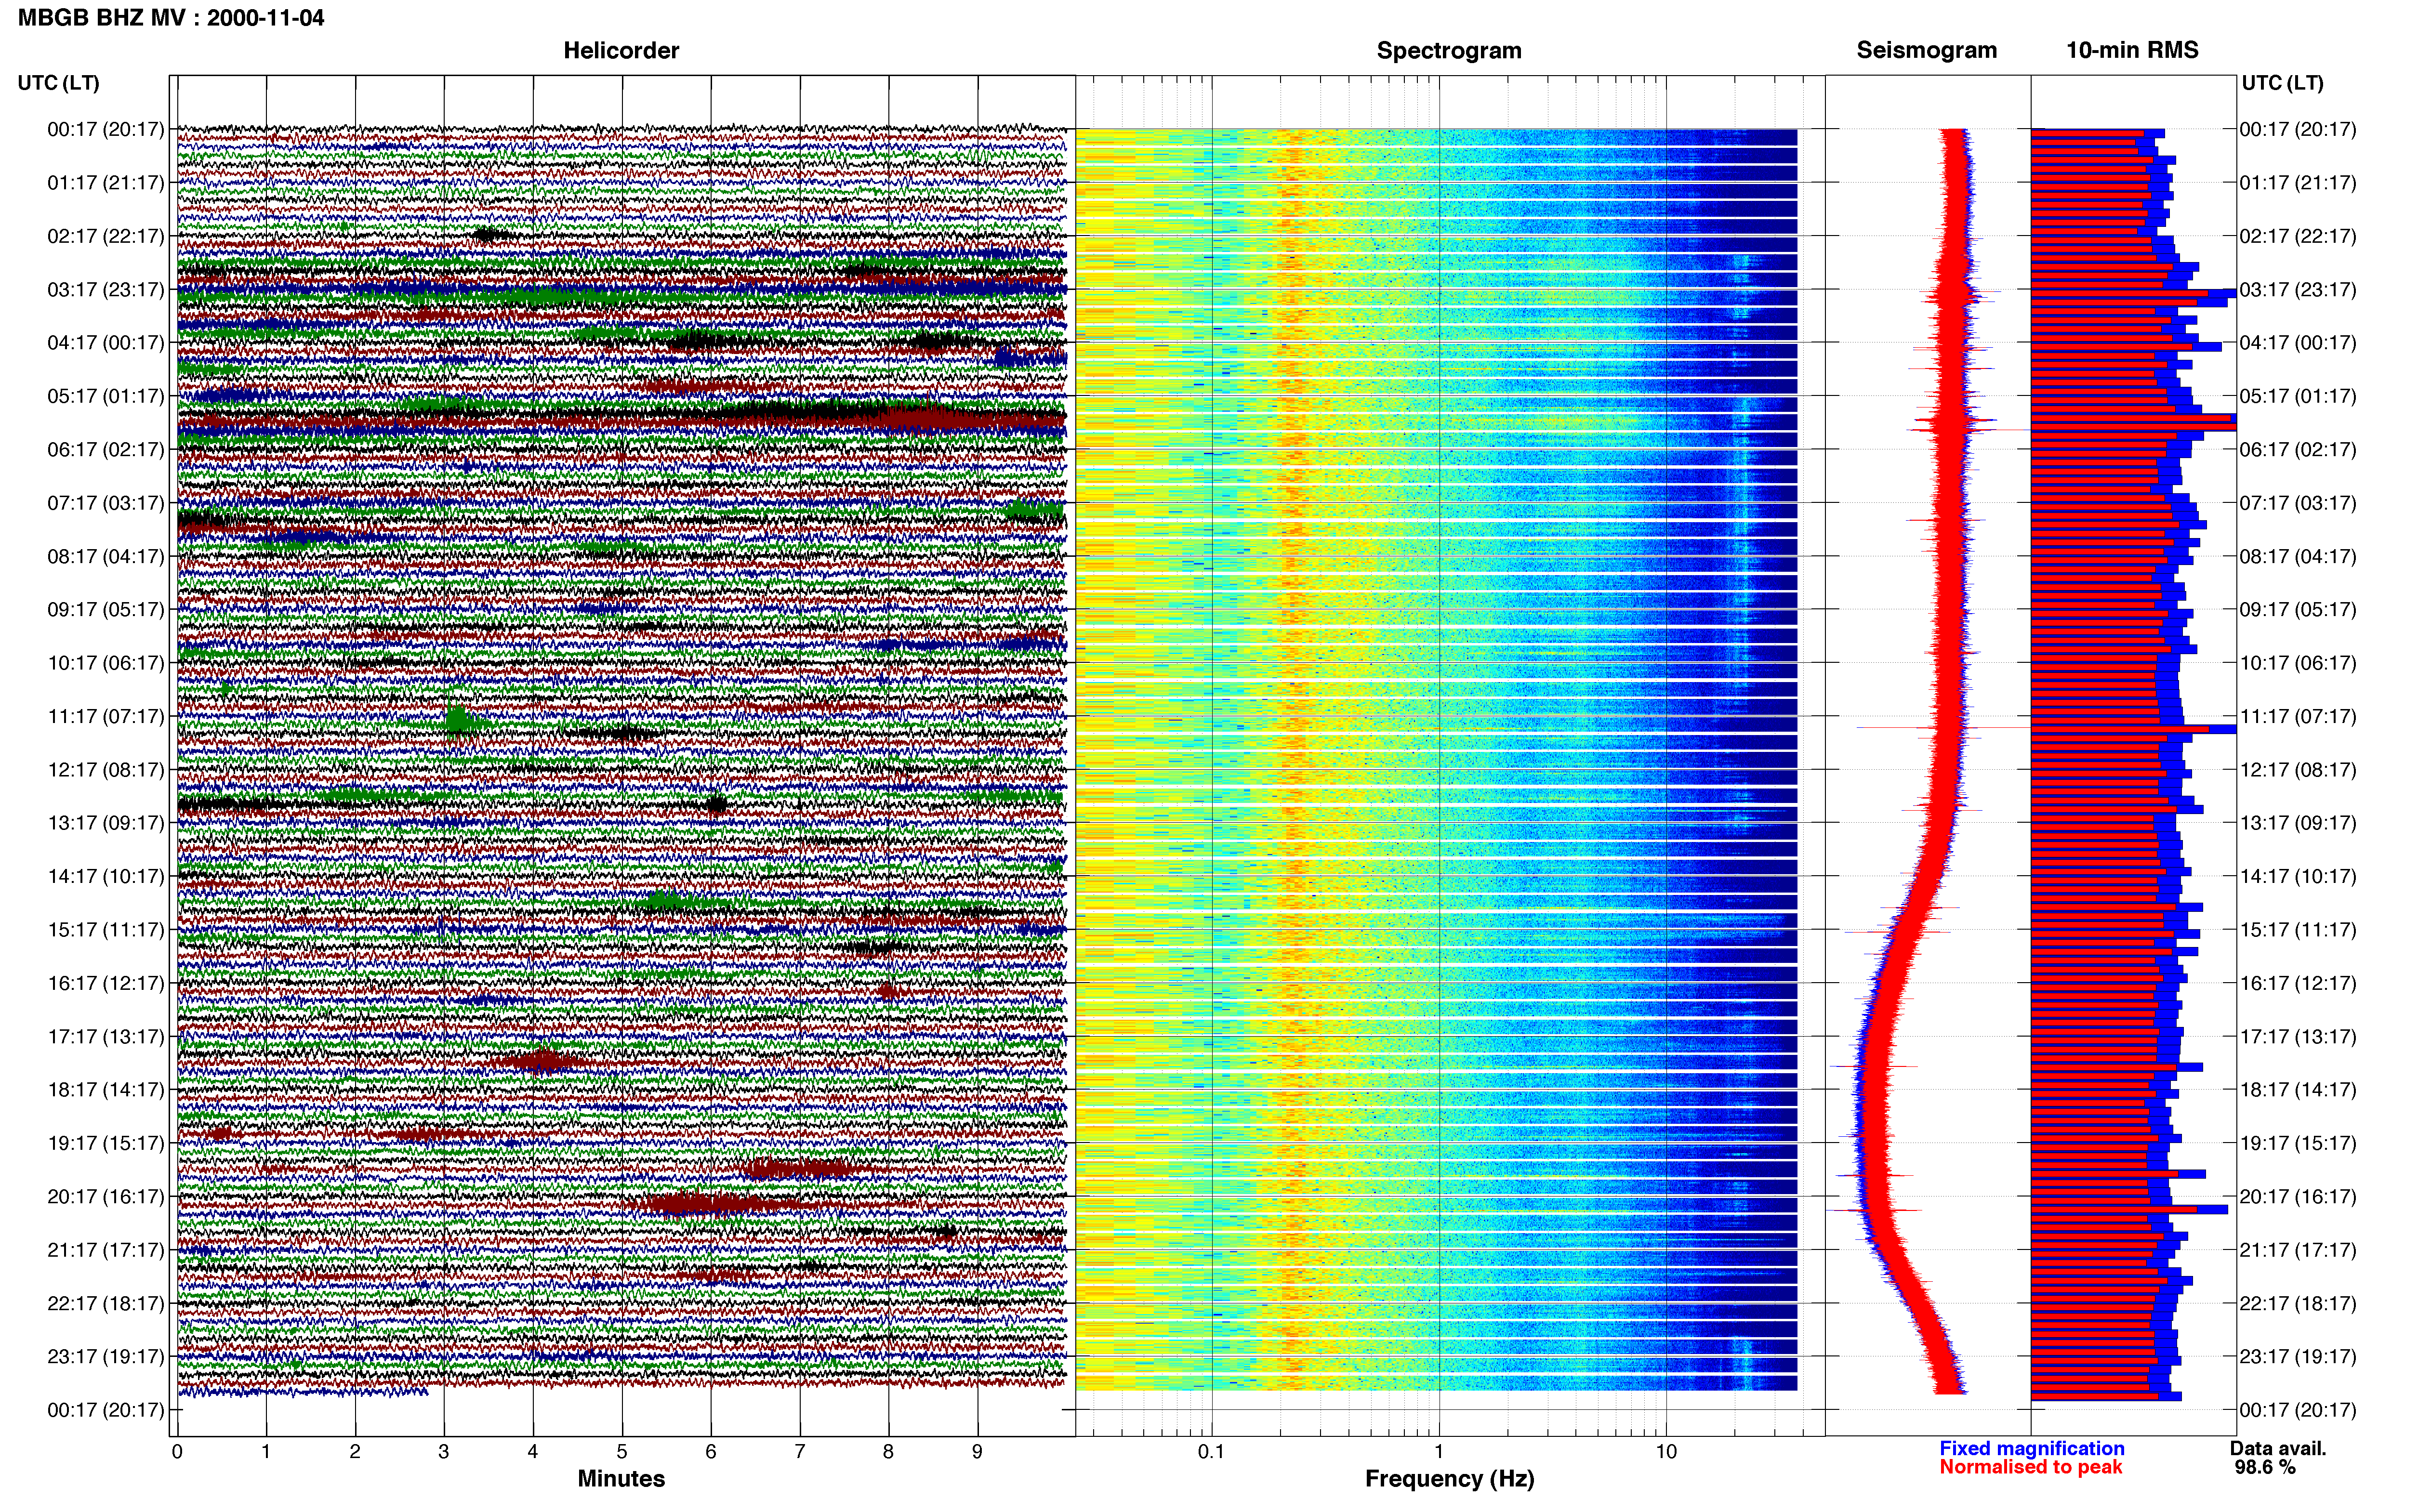Click right time label '04:17 (00:17)'
Viewport: 2418px width, 1512px height.
pos(2298,343)
